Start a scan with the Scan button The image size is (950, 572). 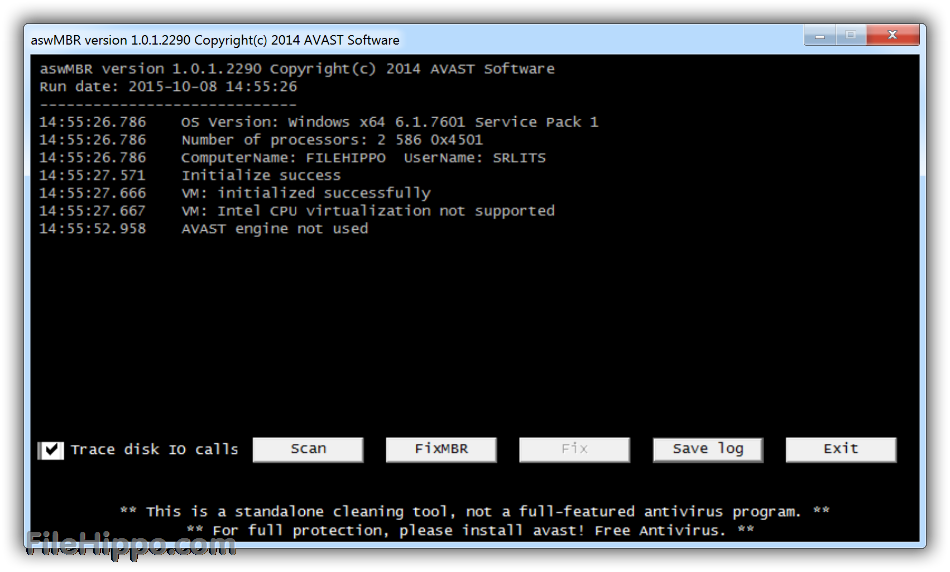click(x=308, y=450)
